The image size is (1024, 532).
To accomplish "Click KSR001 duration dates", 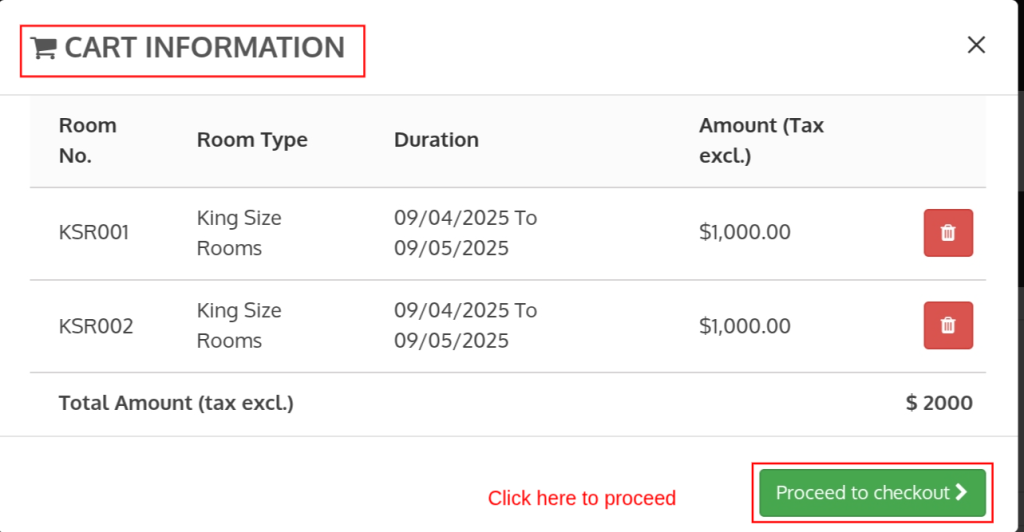I will click(x=465, y=233).
